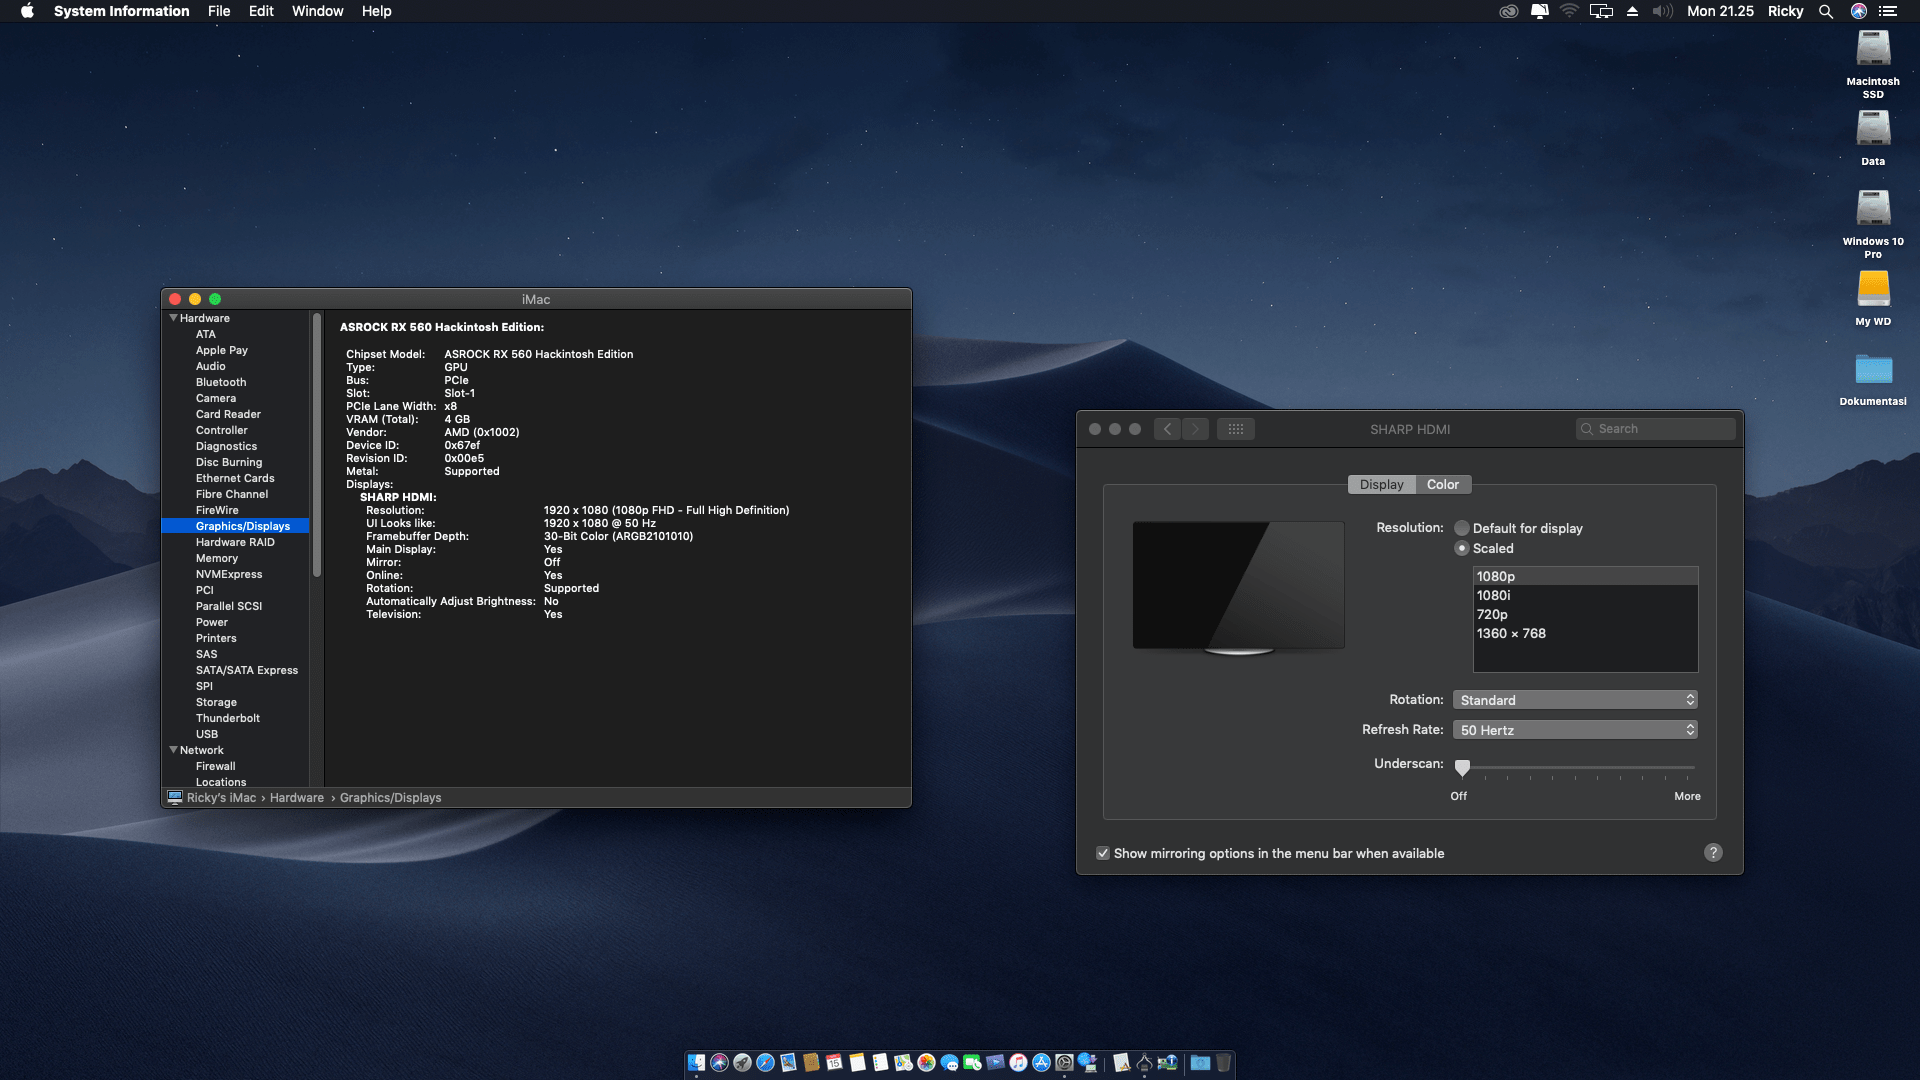Image resolution: width=1920 pixels, height=1080 pixels.
Task: Collapse the Hardware tree section
Action: pos(173,318)
